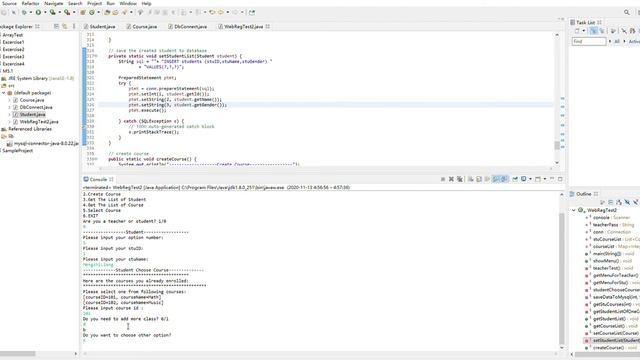Click Clear Console icon
The image size is (640, 360).
point(471,179)
